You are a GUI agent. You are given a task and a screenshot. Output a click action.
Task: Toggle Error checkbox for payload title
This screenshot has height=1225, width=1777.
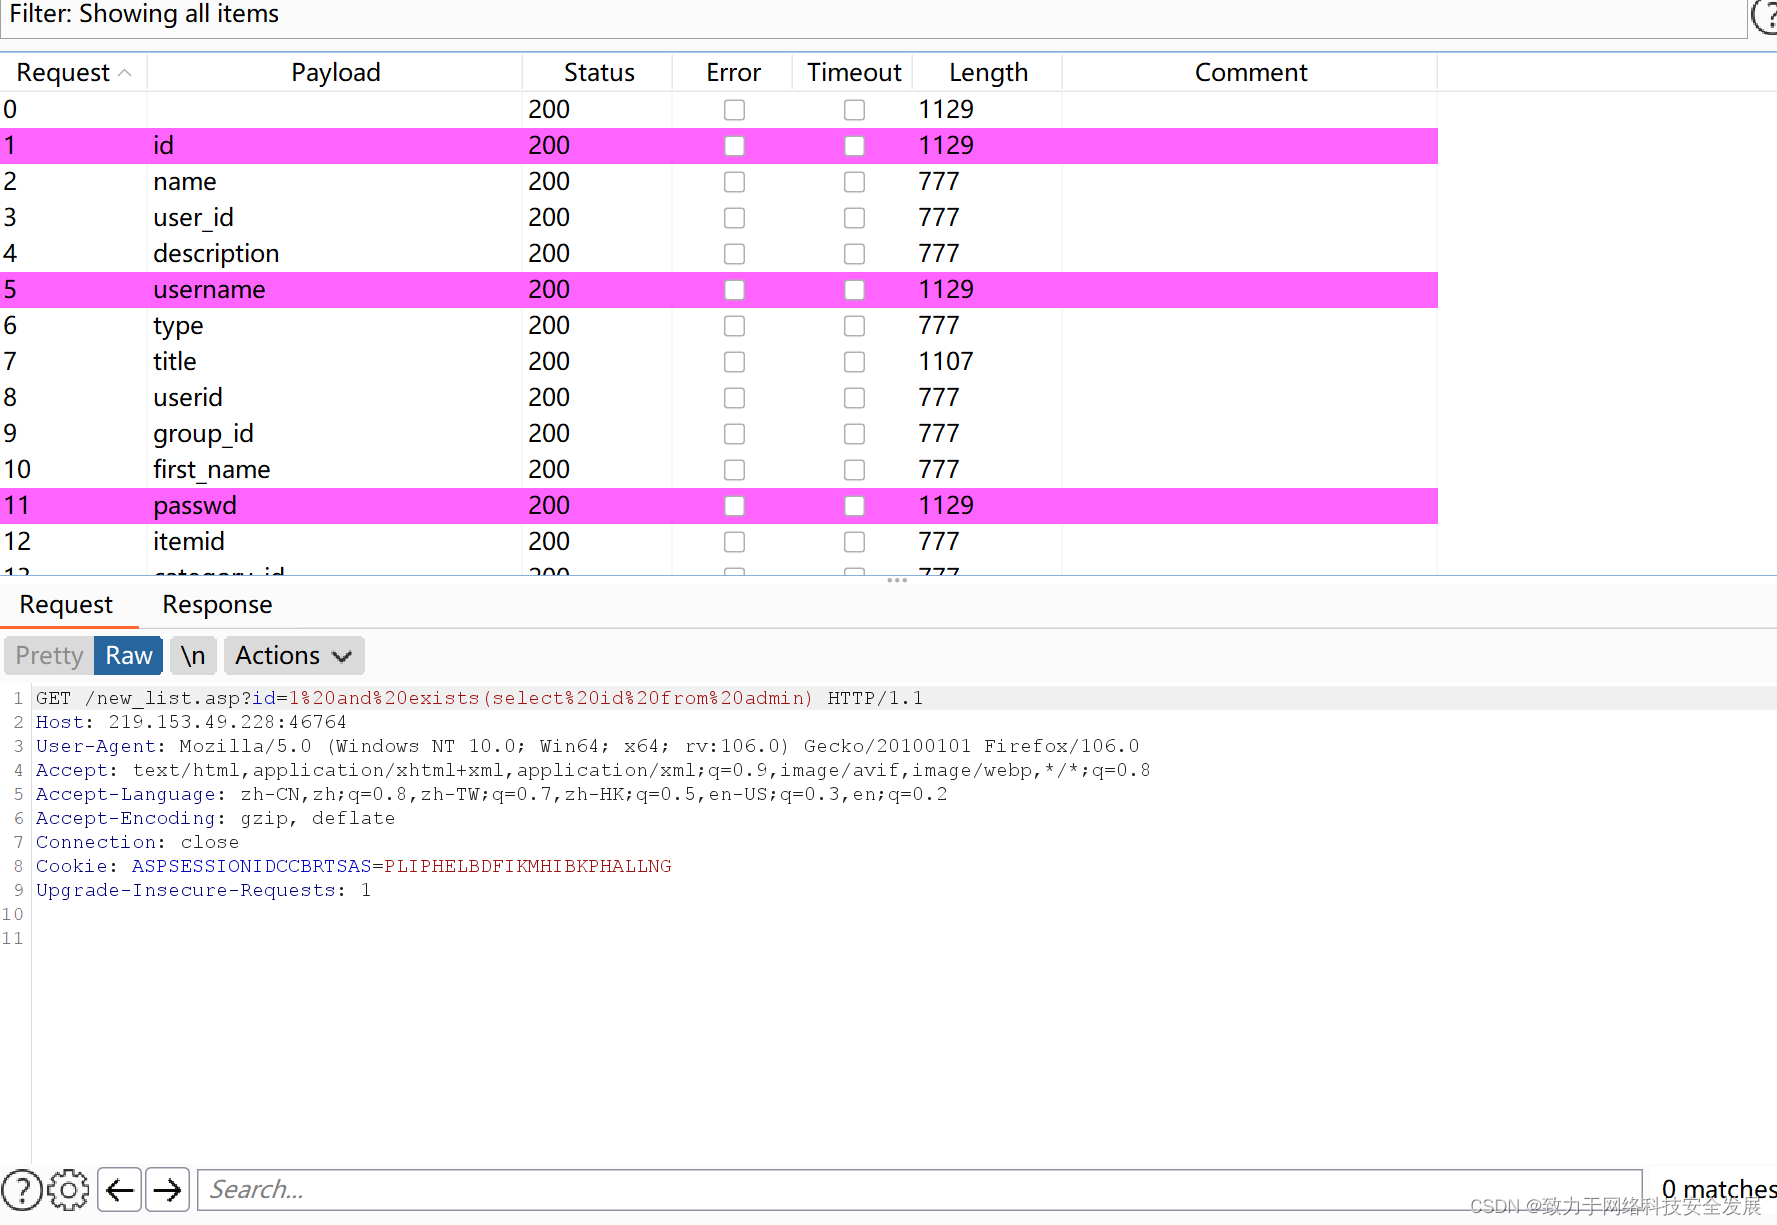734,362
